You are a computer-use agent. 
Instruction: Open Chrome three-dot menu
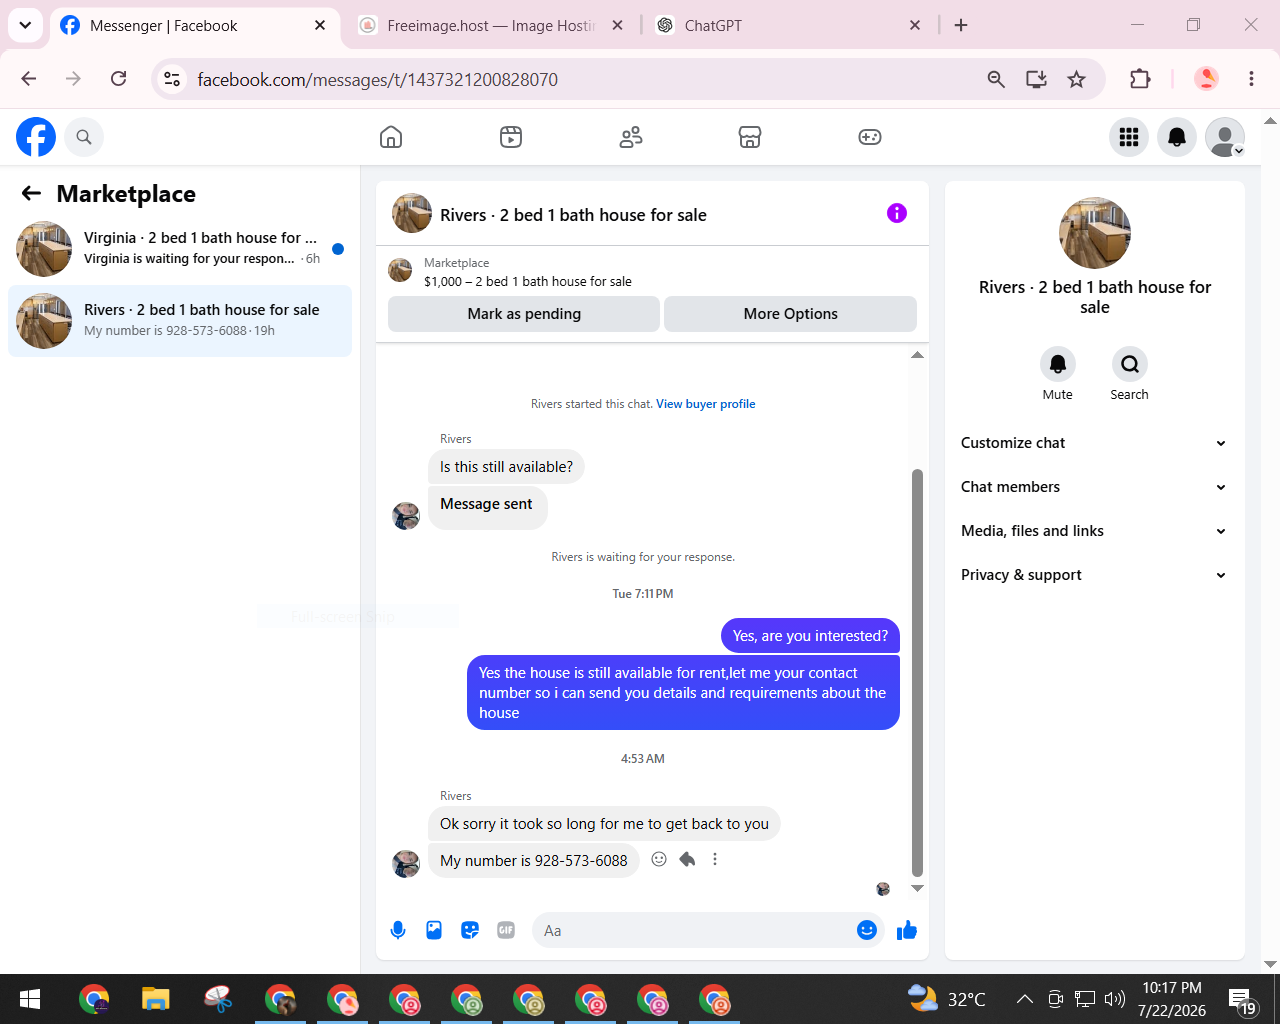coord(1251,79)
